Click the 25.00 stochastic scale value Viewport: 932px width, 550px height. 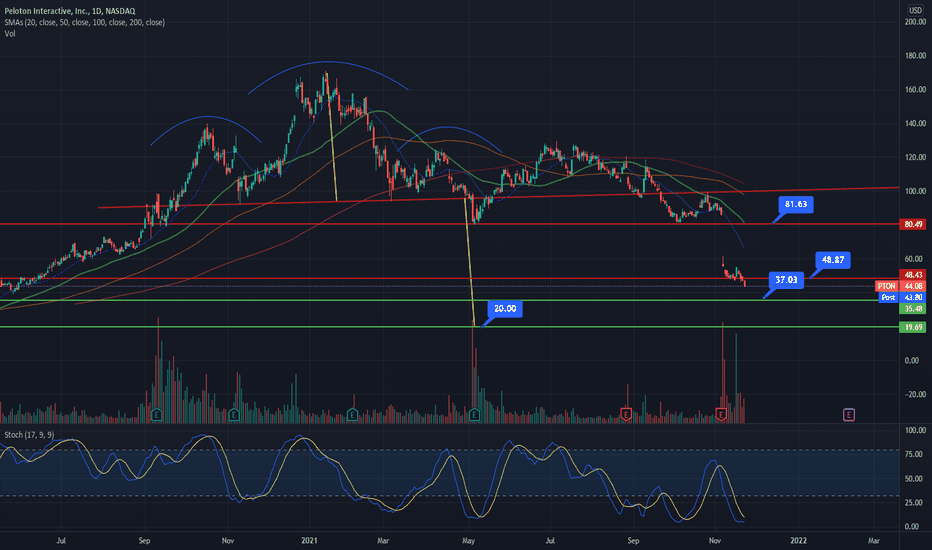pos(915,502)
